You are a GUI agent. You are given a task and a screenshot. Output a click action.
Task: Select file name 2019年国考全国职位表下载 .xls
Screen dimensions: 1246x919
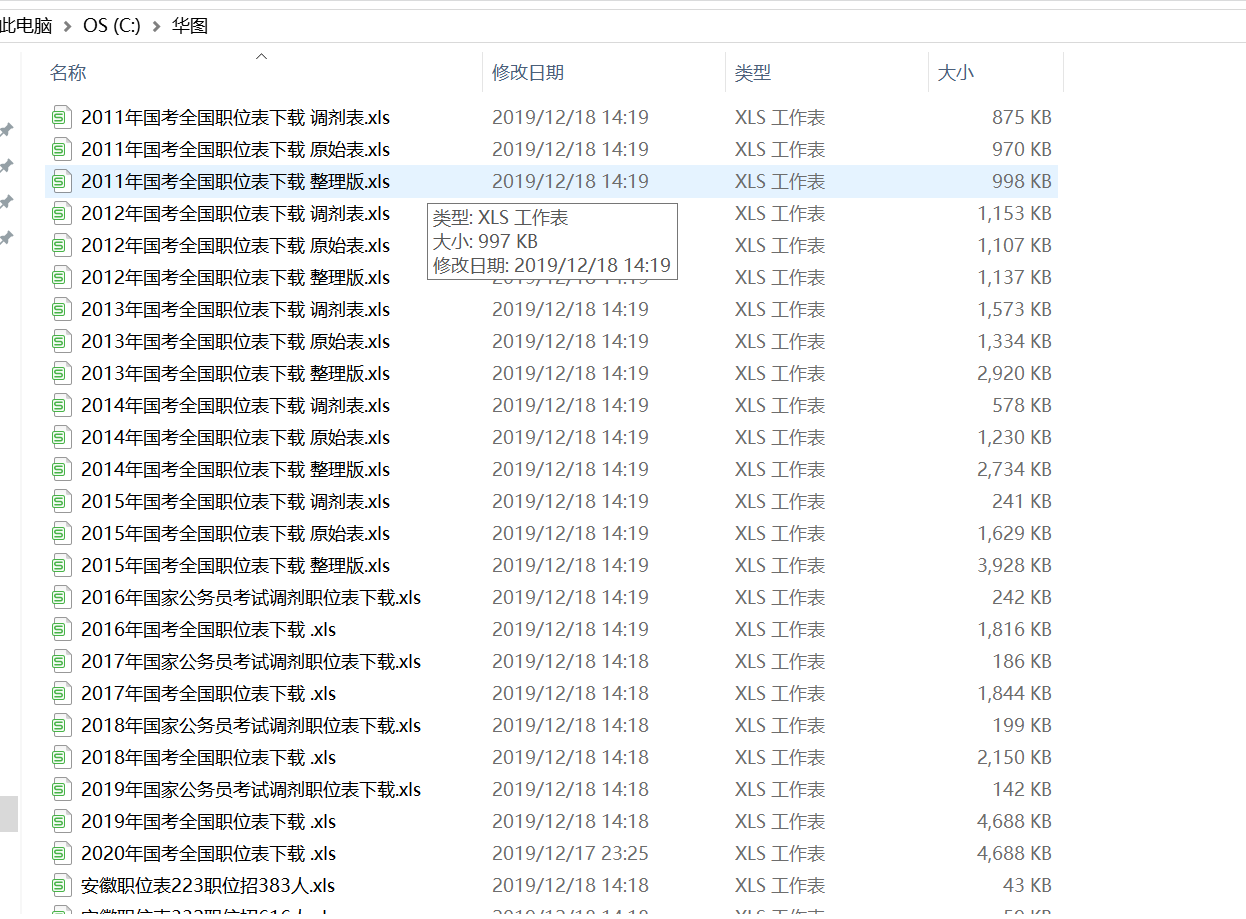pyautogui.click(x=208, y=821)
